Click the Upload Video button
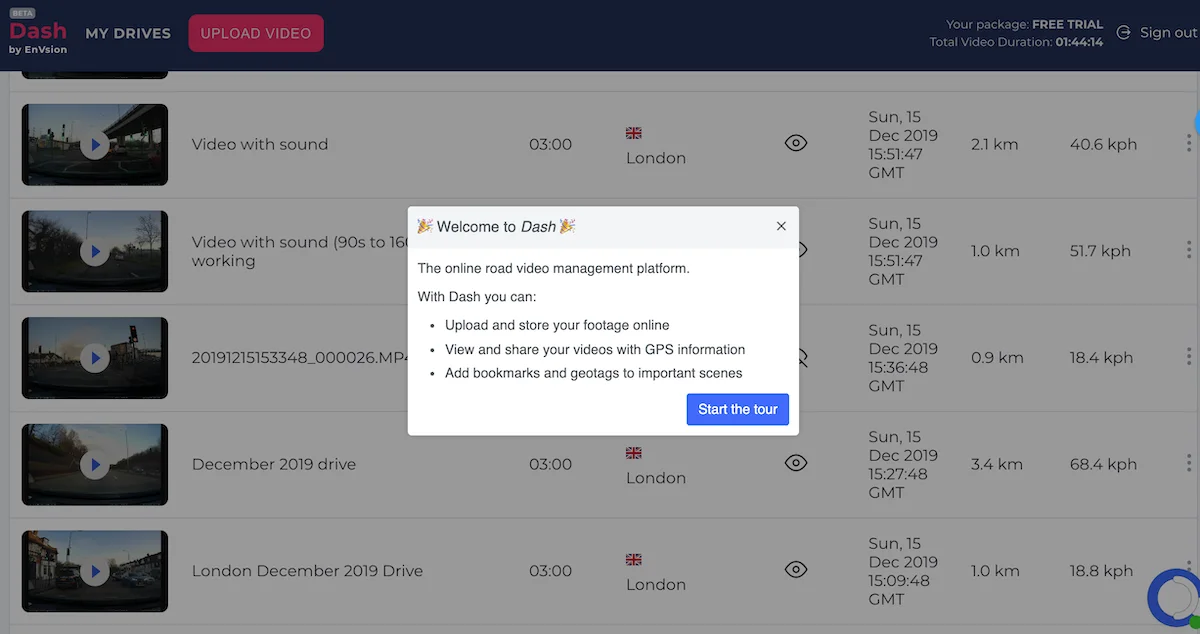 pos(256,33)
